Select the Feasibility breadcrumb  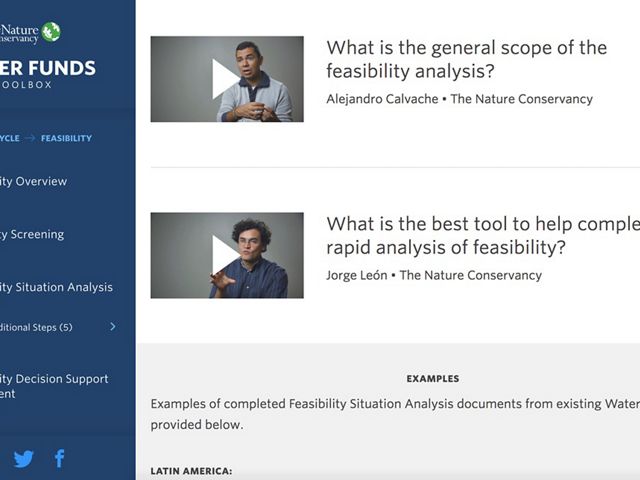tap(66, 138)
